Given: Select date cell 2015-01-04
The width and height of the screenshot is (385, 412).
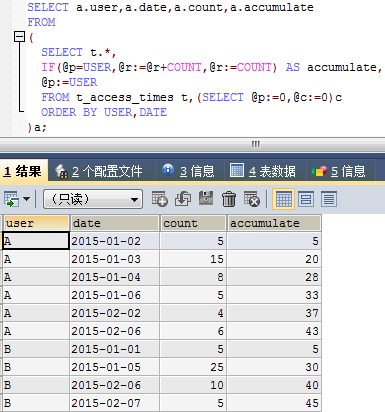Looking at the screenshot, I should 114,277.
